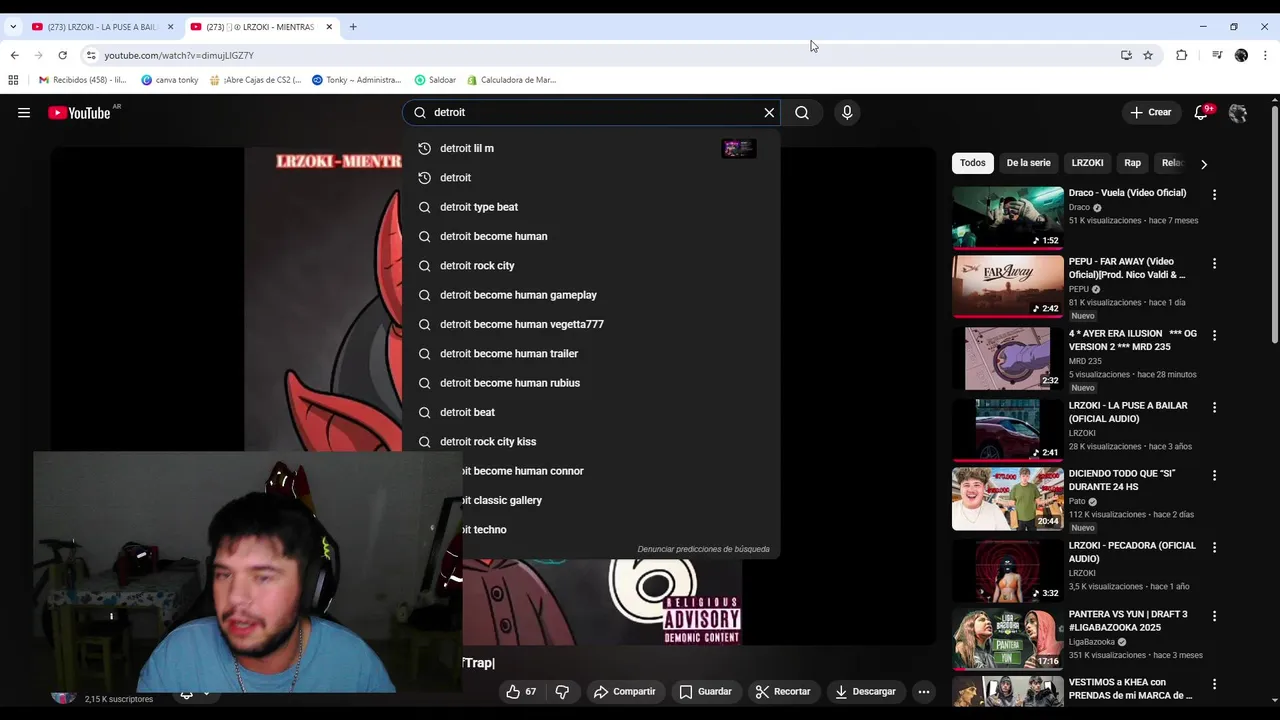
Task: Go to the YouTube home logo
Action: tap(79, 113)
